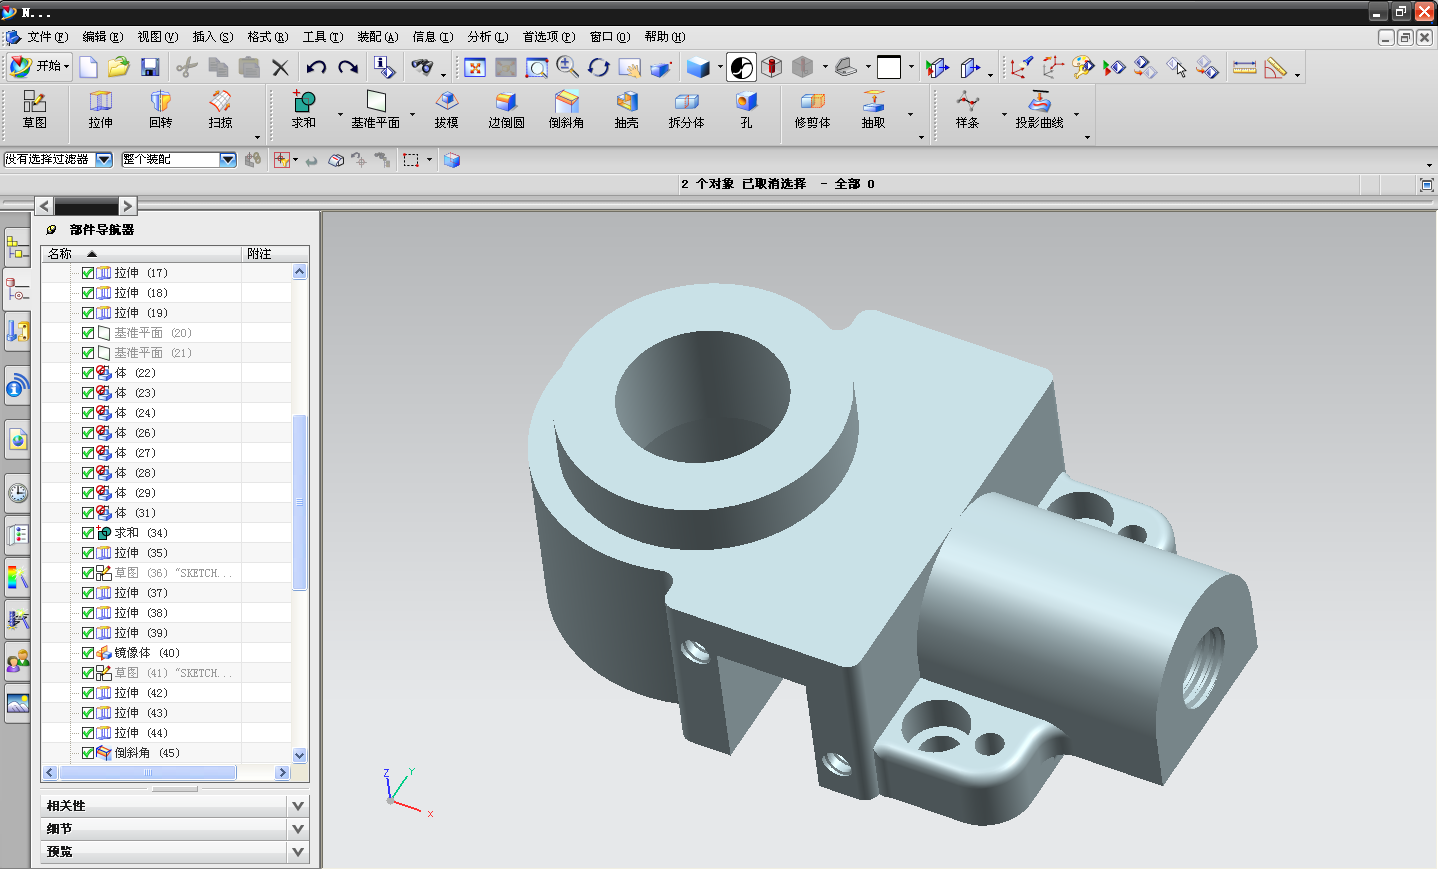
Task: Click the navigator vertical scrollbar down arrow
Action: [x=300, y=756]
